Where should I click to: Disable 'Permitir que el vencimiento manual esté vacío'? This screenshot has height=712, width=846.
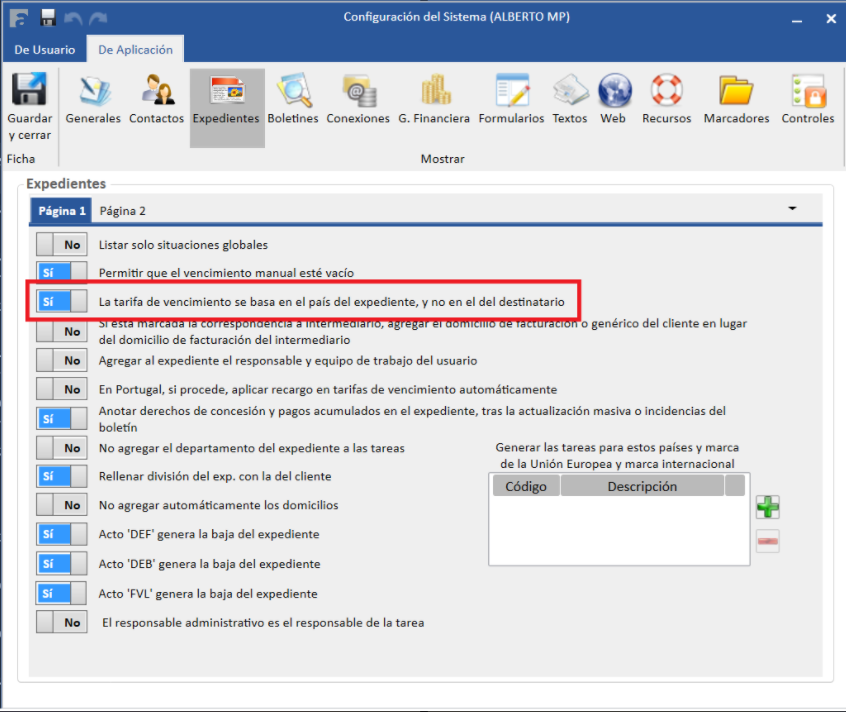(61, 272)
